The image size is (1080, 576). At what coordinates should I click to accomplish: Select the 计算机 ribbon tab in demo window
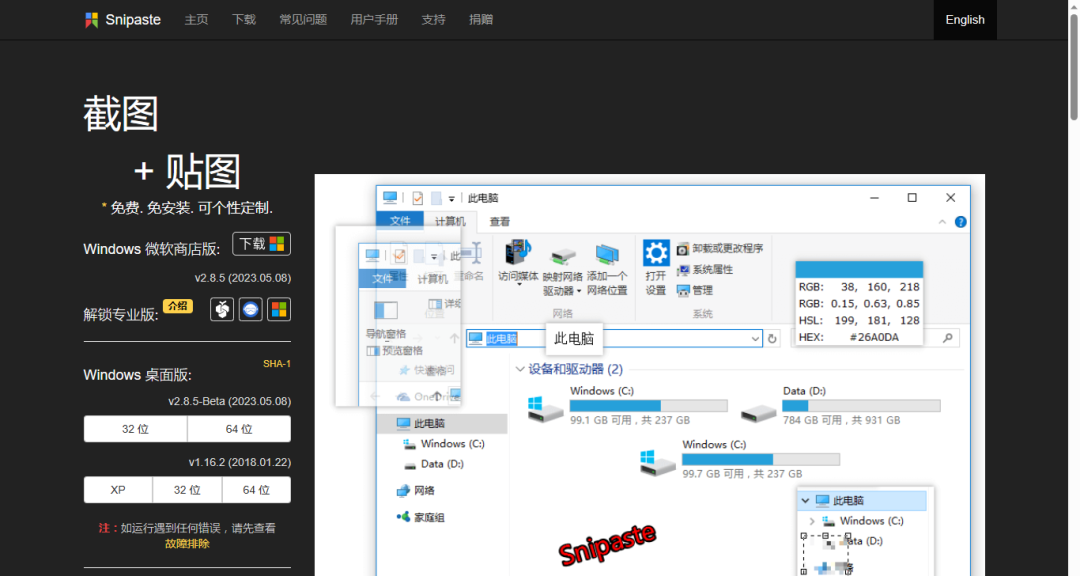tap(450, 221)
